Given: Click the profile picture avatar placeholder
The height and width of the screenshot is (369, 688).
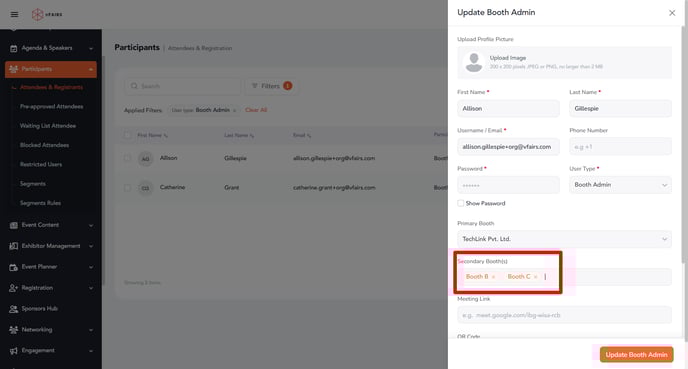Looking at the screenshot, I should 473,62.
